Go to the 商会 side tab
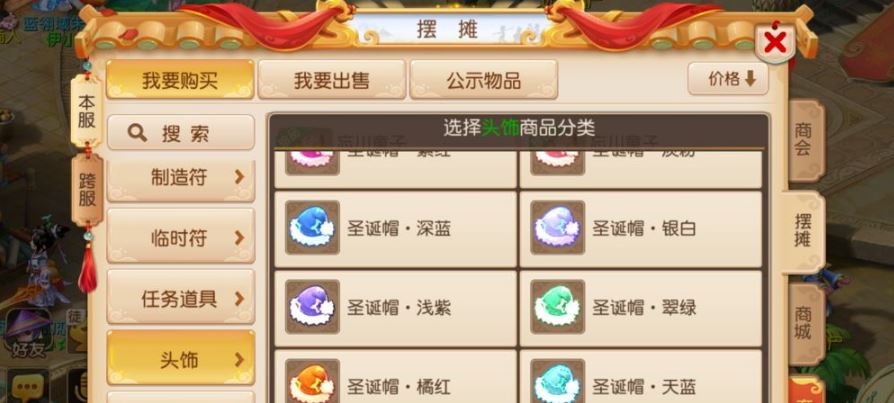The height and width of the screenshot is (403, 894). (x=804, y=140)
